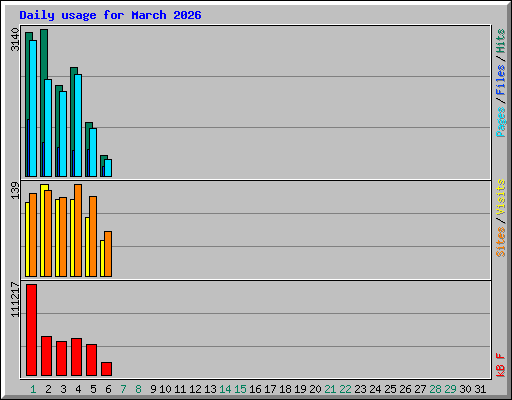Image resolution: width=512 pixels, height=400 pixels.
Task: Click day 29 on the x-axis
Action: click(450, 389)
